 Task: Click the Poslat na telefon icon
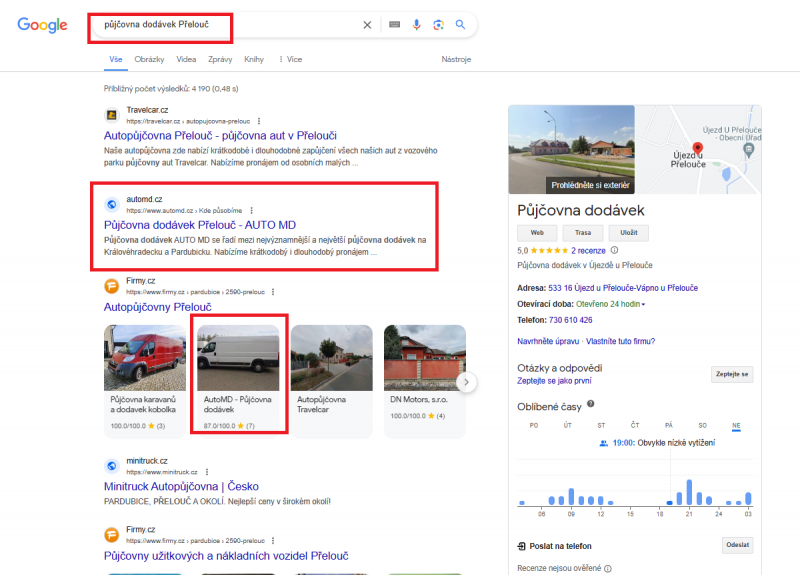click(521, 546)
